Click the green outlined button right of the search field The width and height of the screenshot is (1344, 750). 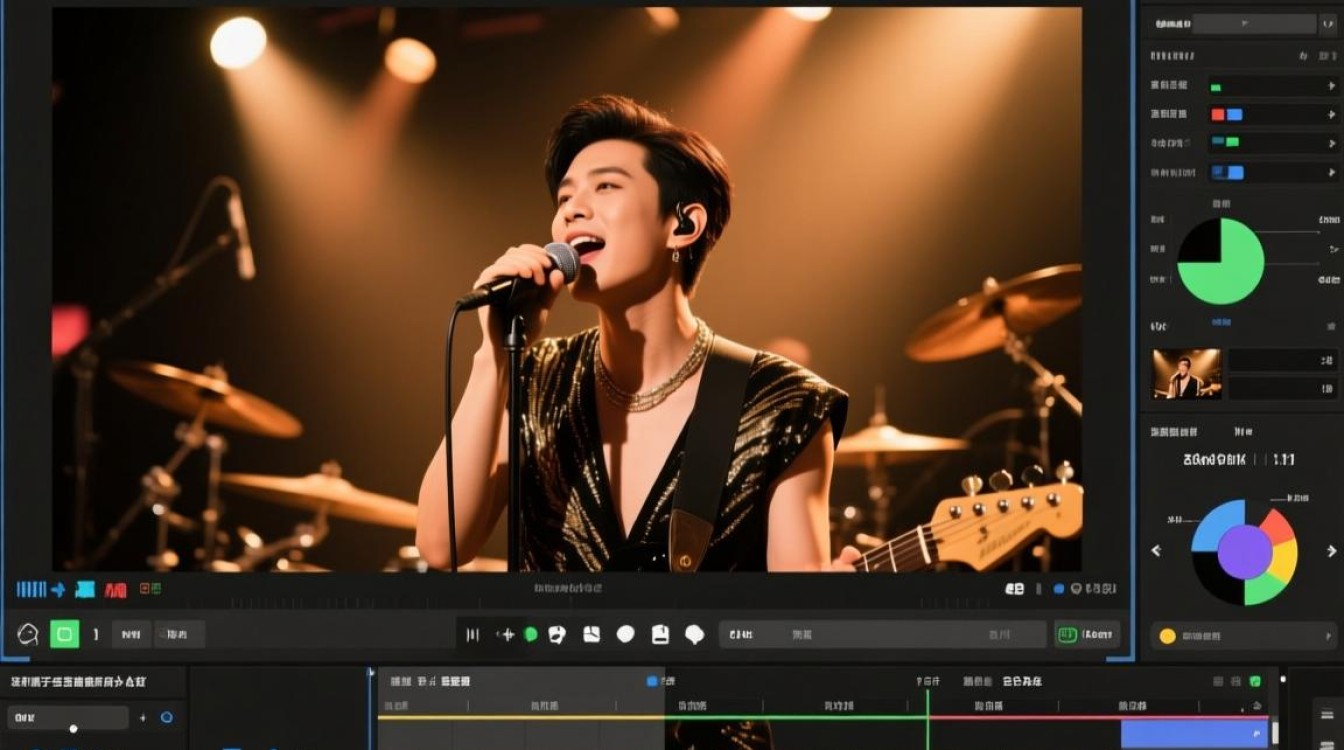click(x=1087, y=634)
